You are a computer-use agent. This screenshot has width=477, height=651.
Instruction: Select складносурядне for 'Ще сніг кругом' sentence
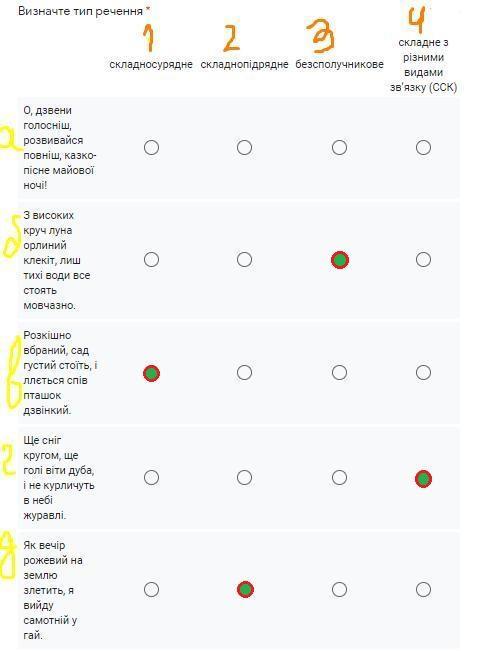tap(151, 477)
